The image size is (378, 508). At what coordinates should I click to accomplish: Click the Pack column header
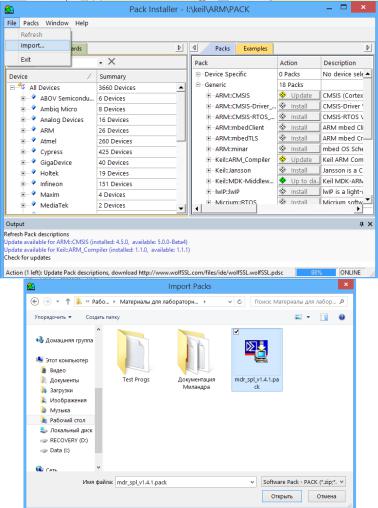tap(235, 63)
